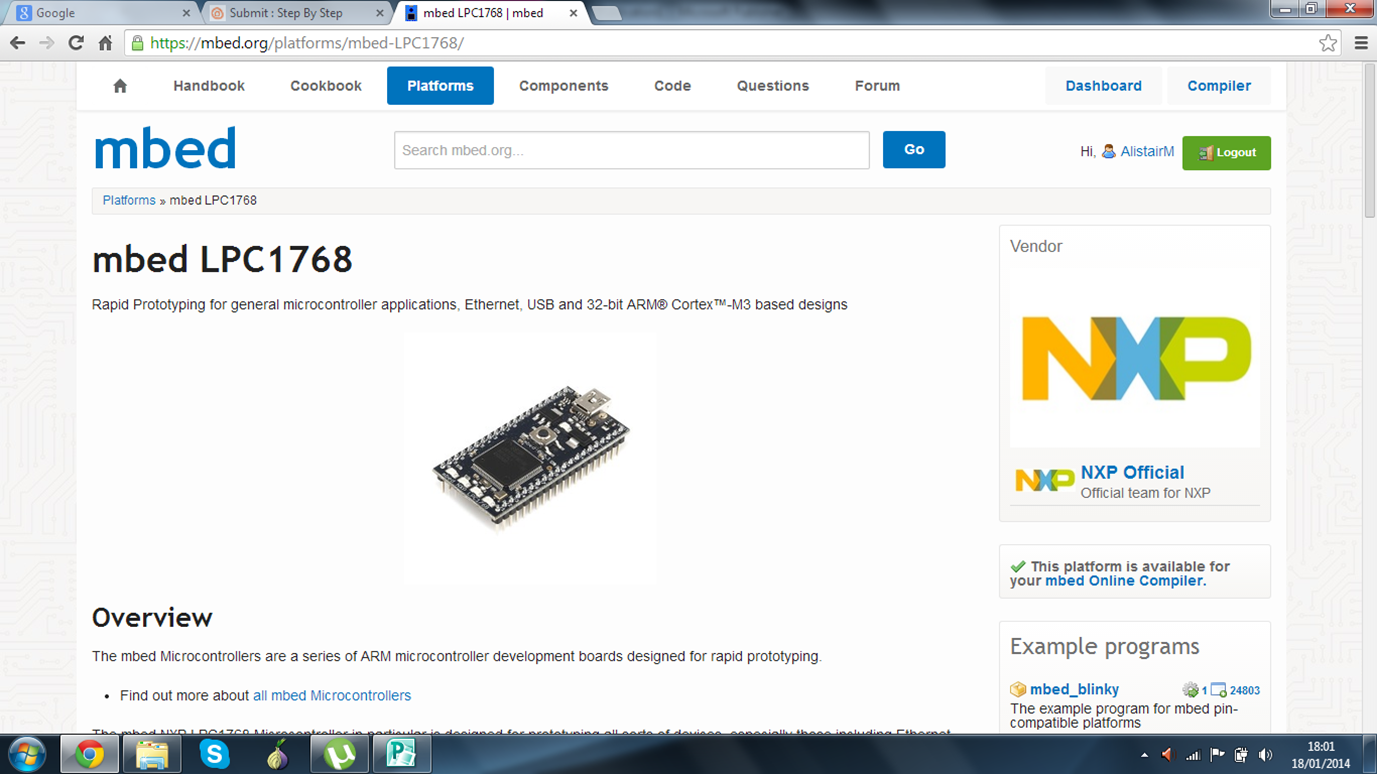The image size is (1377, 774).
Task: Open the all mbed Microcontrollers link
Action: tap(331, 695)
